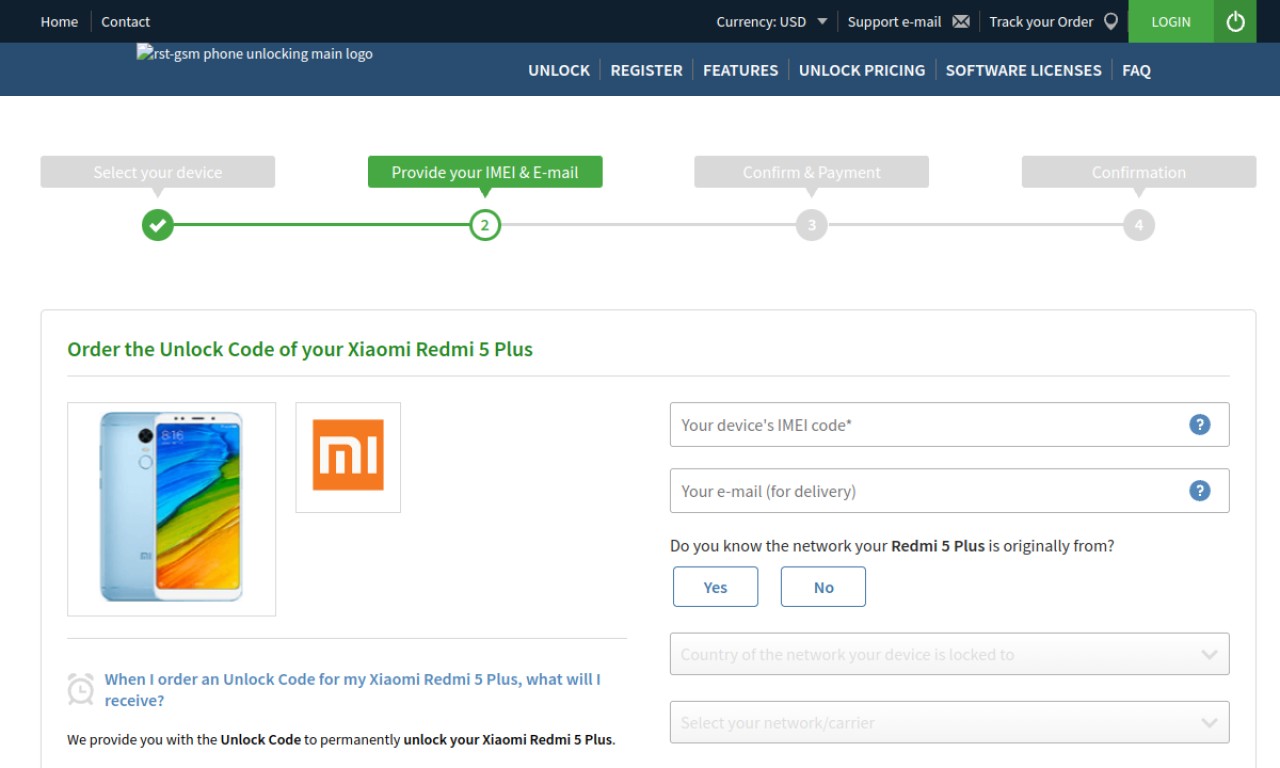Screen dimensions: 1280x768
Task: Click the Contact link
Action: 125,21
